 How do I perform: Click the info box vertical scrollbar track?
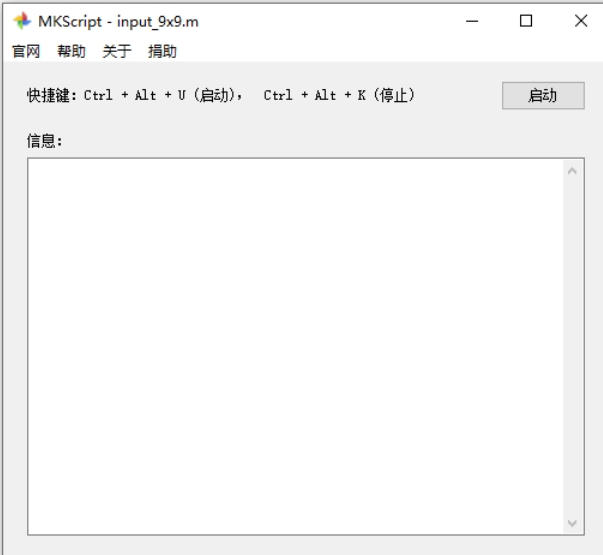(572, 345)
